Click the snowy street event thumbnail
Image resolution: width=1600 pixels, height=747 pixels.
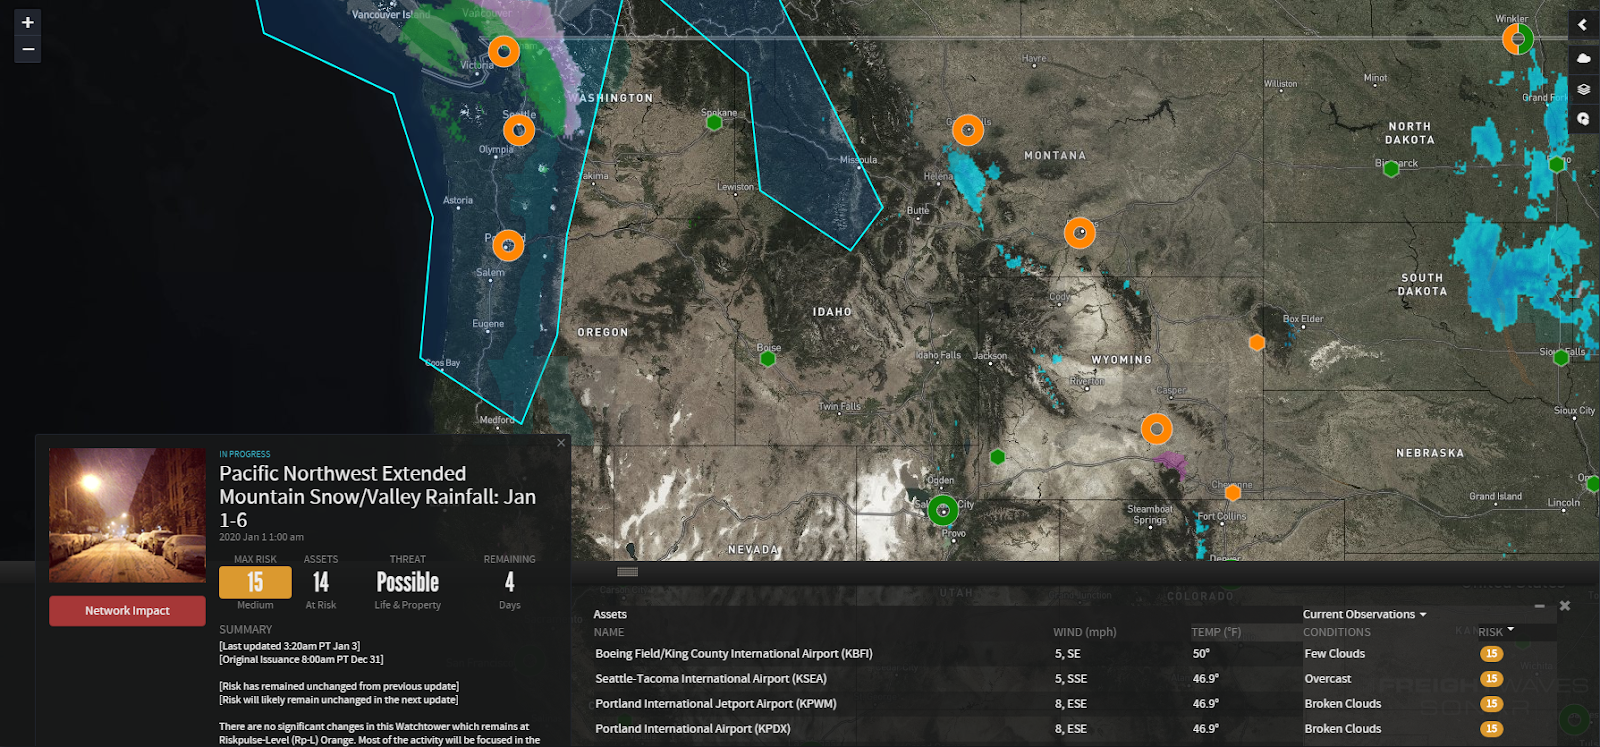click(x=127, y=515)
